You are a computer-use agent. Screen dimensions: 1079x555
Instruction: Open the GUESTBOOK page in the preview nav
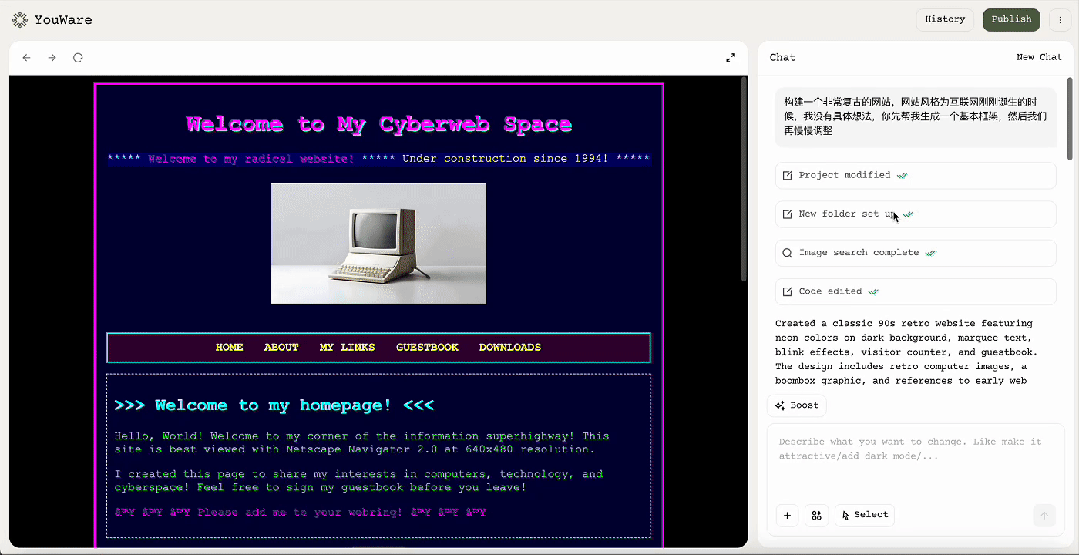[x=427, y=347]
